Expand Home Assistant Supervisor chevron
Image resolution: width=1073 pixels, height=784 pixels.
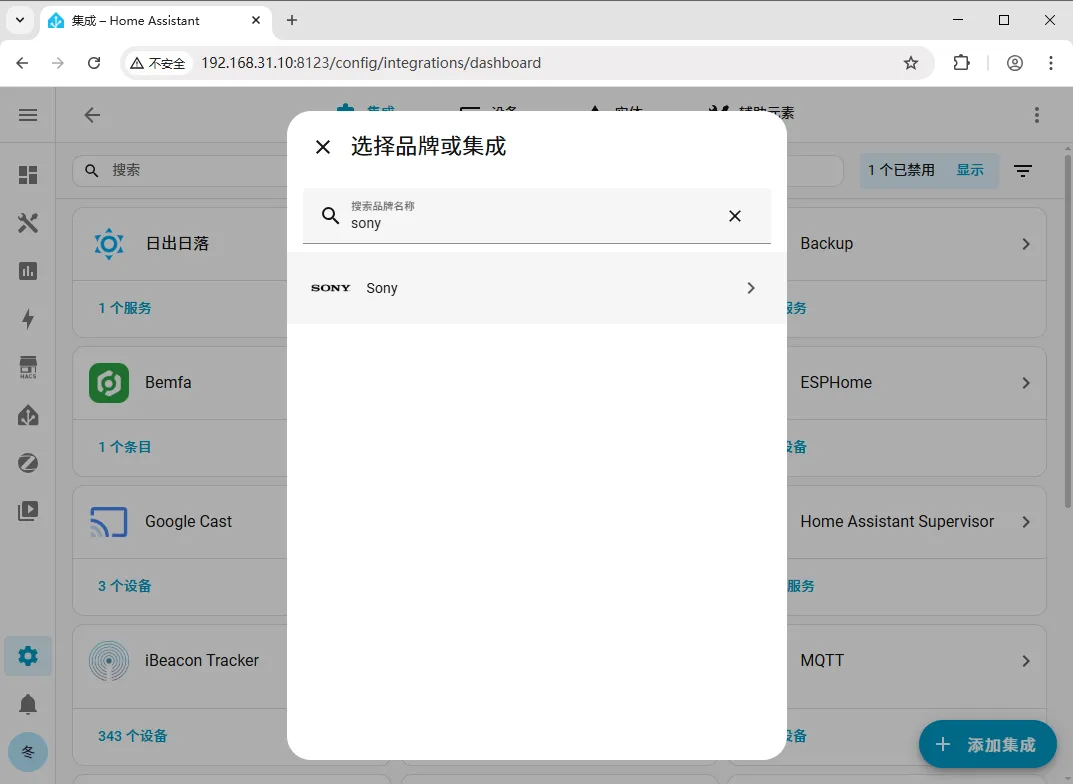coord(1026,522)
